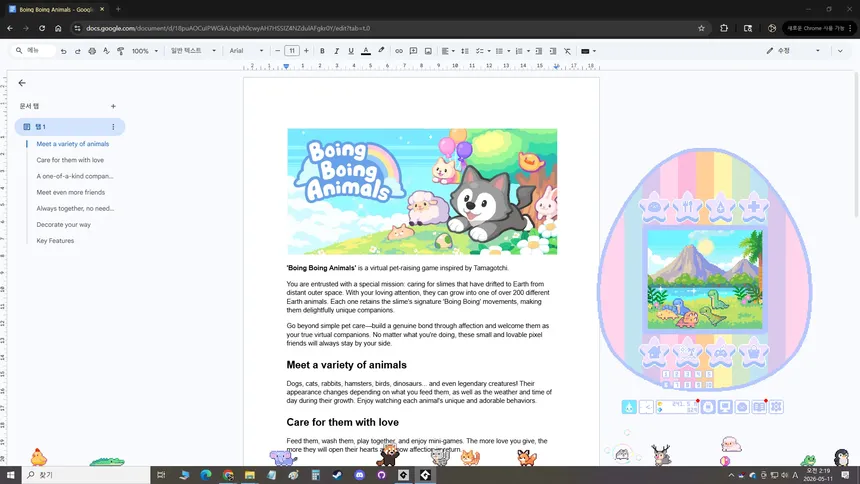This screenshot has height=484, width=860.
Task: Toggle italic formatting
Action: coord(336,51)
